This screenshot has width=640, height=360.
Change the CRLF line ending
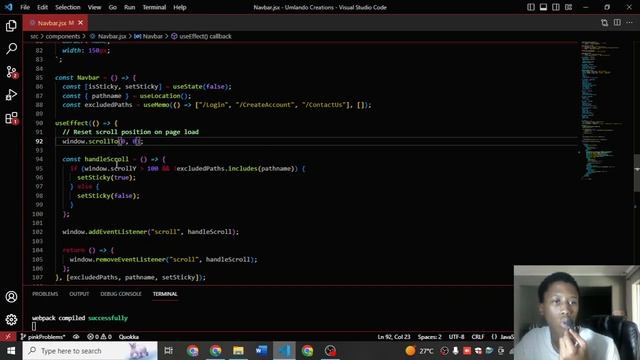478,337
